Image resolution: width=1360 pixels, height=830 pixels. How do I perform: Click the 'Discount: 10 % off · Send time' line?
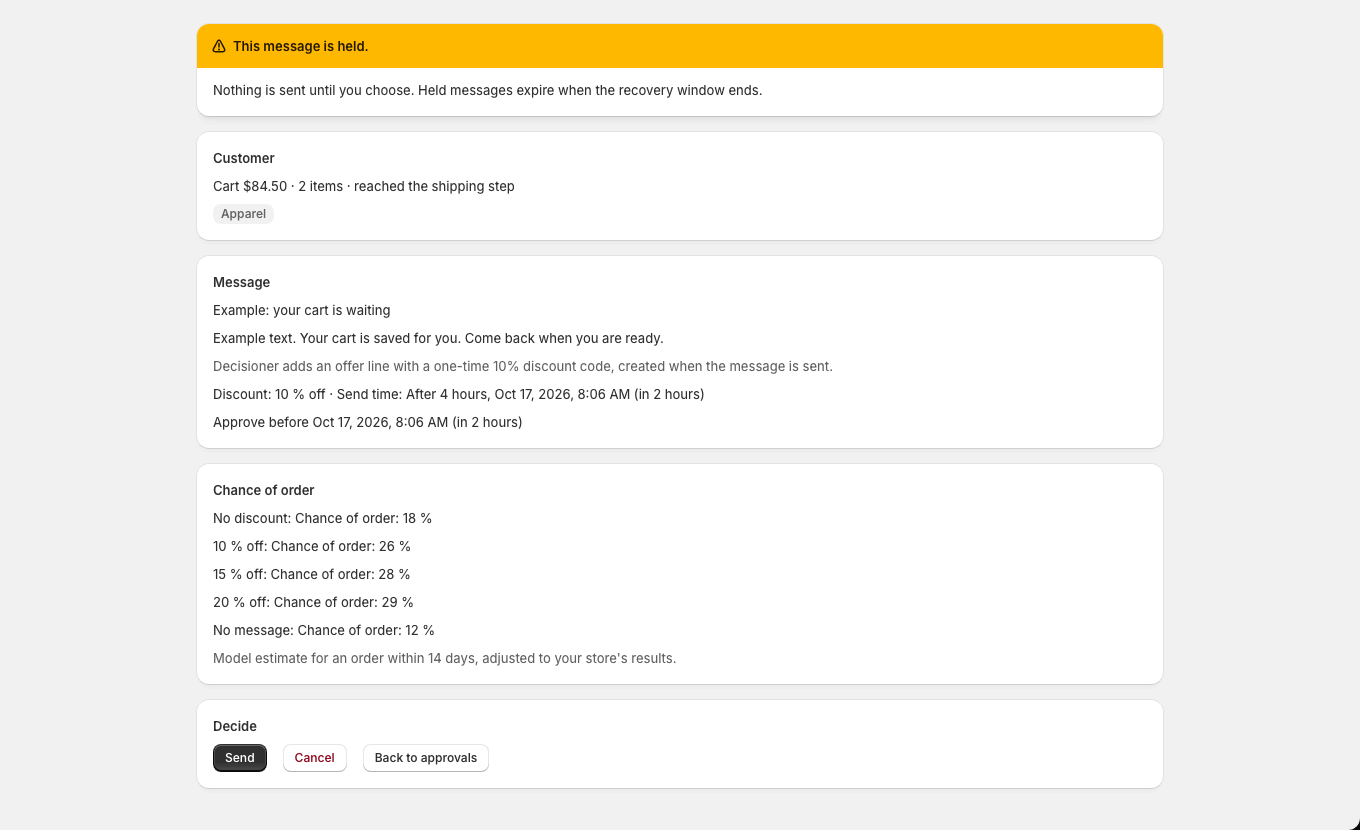[x=459, y=394]
